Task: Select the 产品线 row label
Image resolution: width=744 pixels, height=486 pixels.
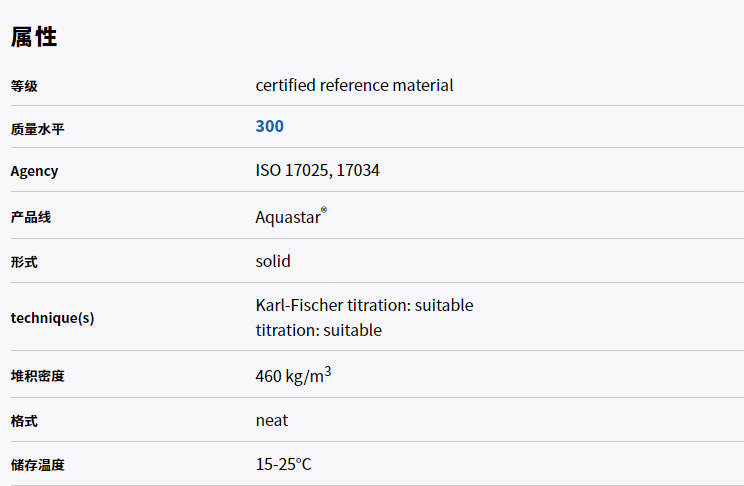Action: tap(30, 217)
